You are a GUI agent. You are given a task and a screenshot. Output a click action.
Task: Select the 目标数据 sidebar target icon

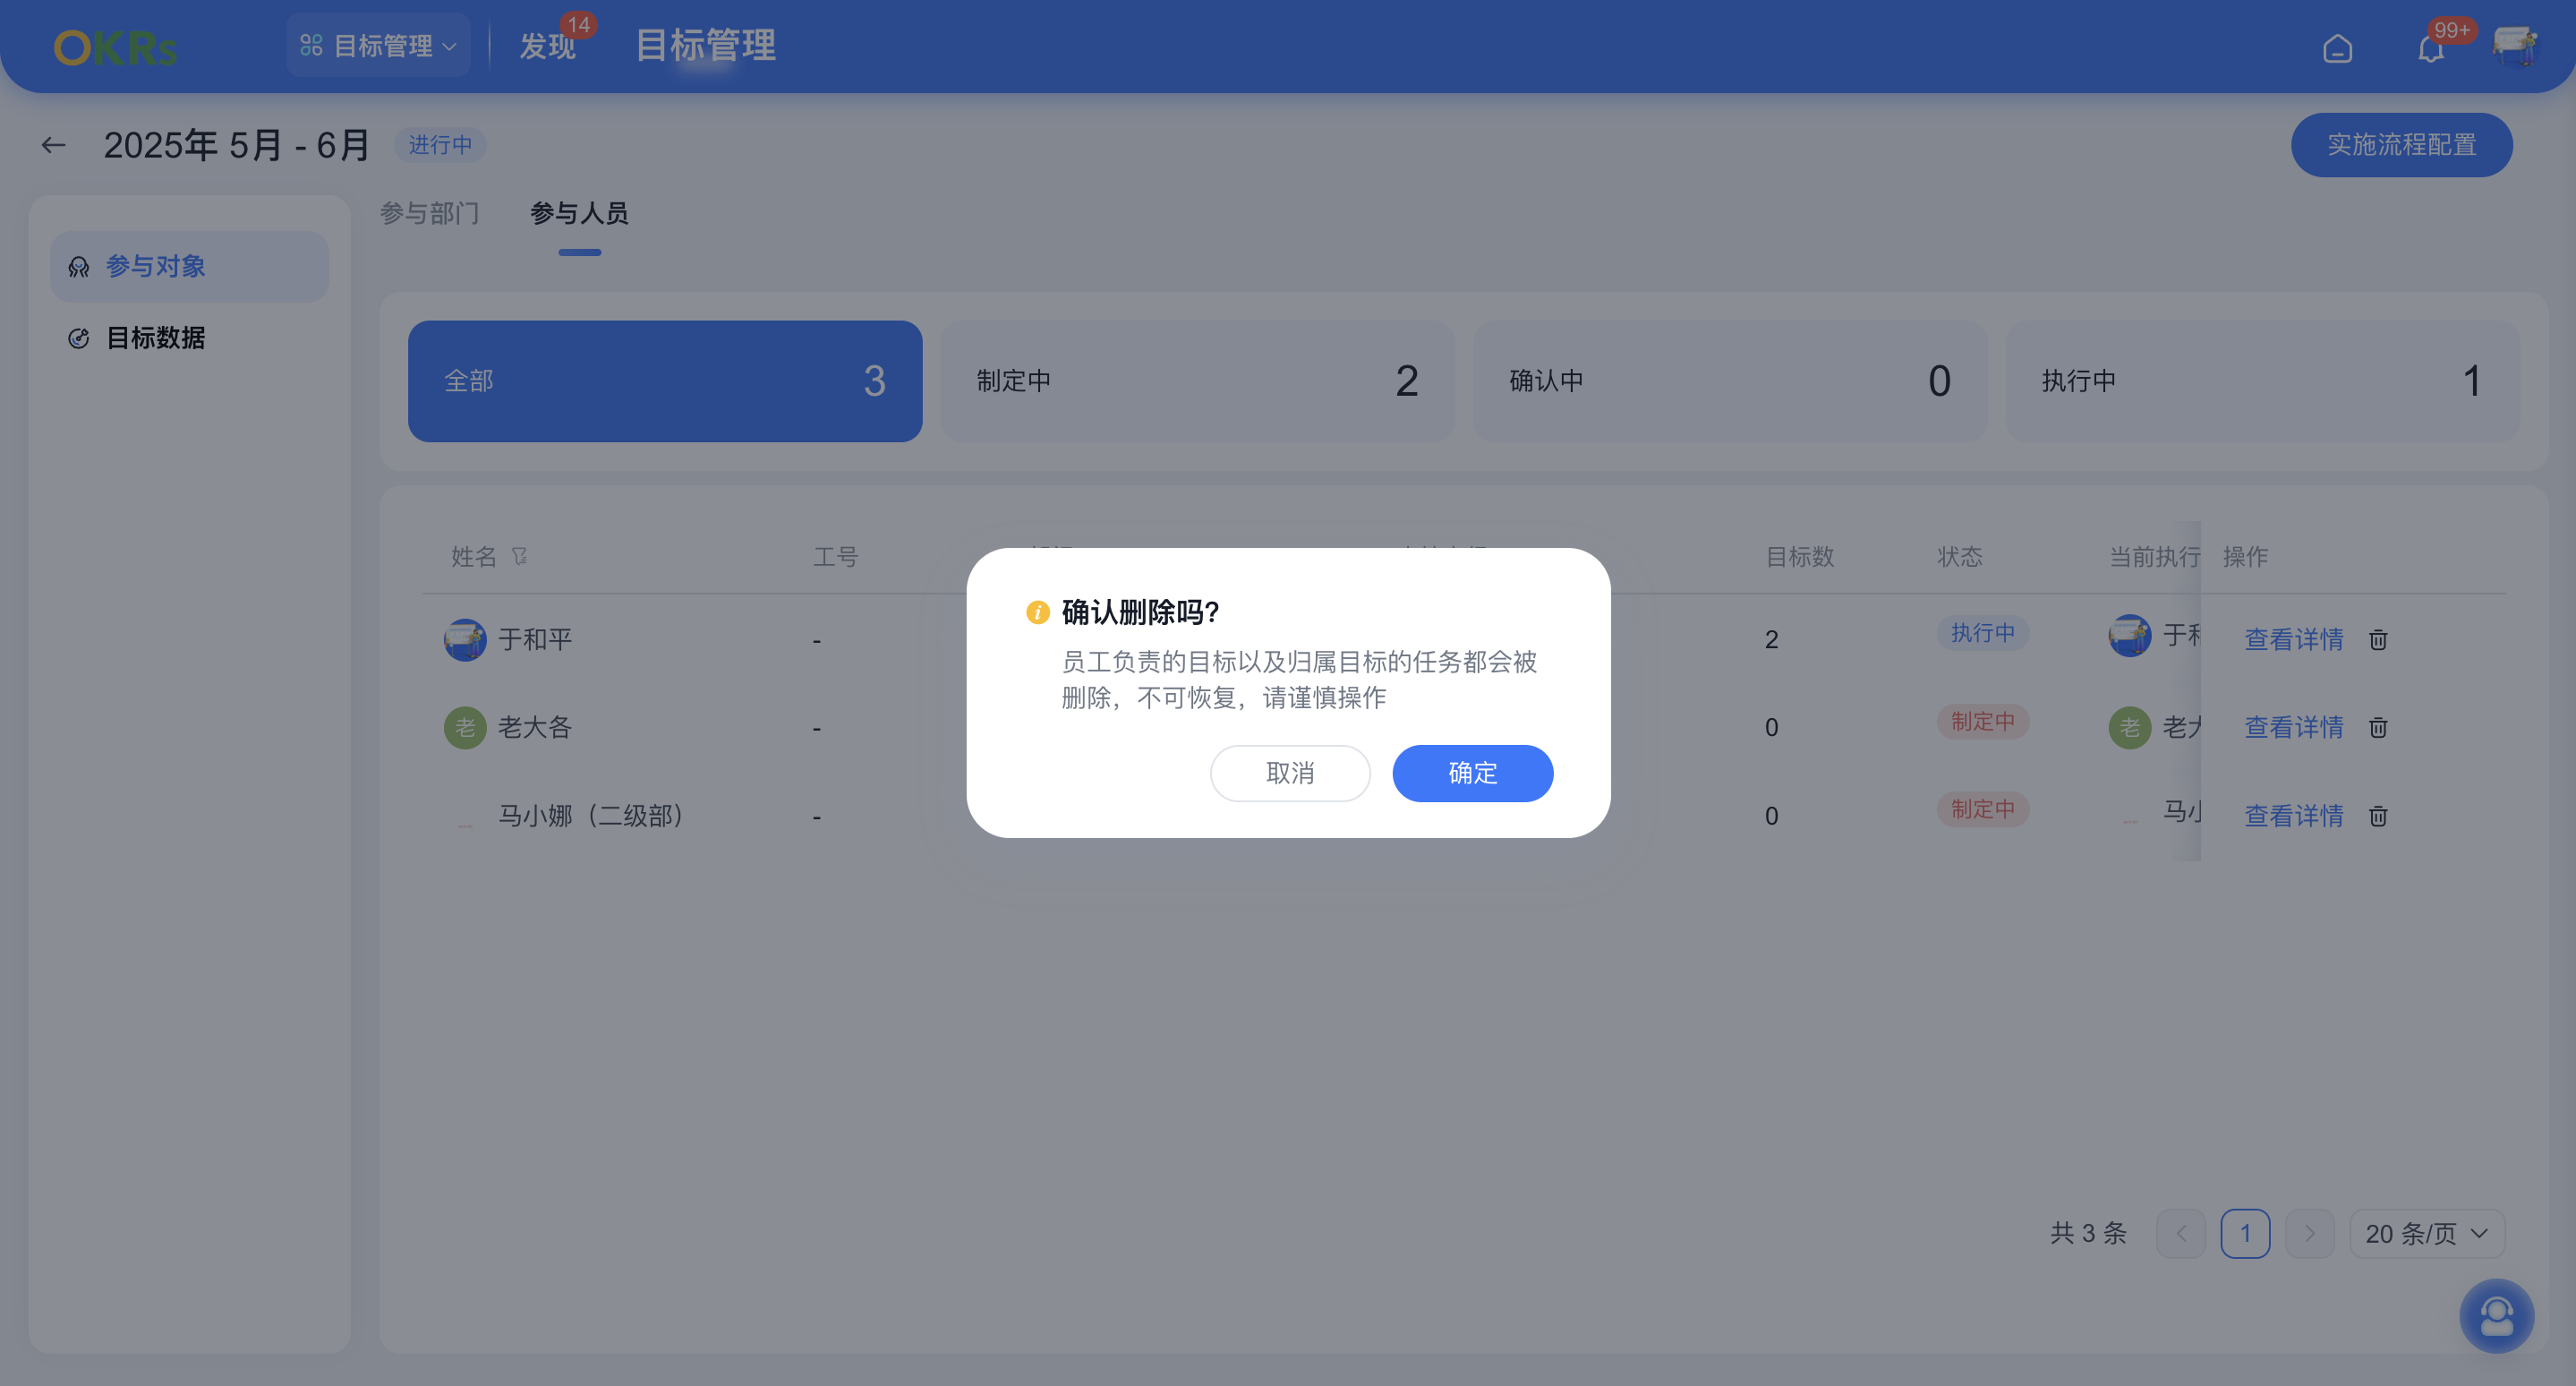(78, 338)
